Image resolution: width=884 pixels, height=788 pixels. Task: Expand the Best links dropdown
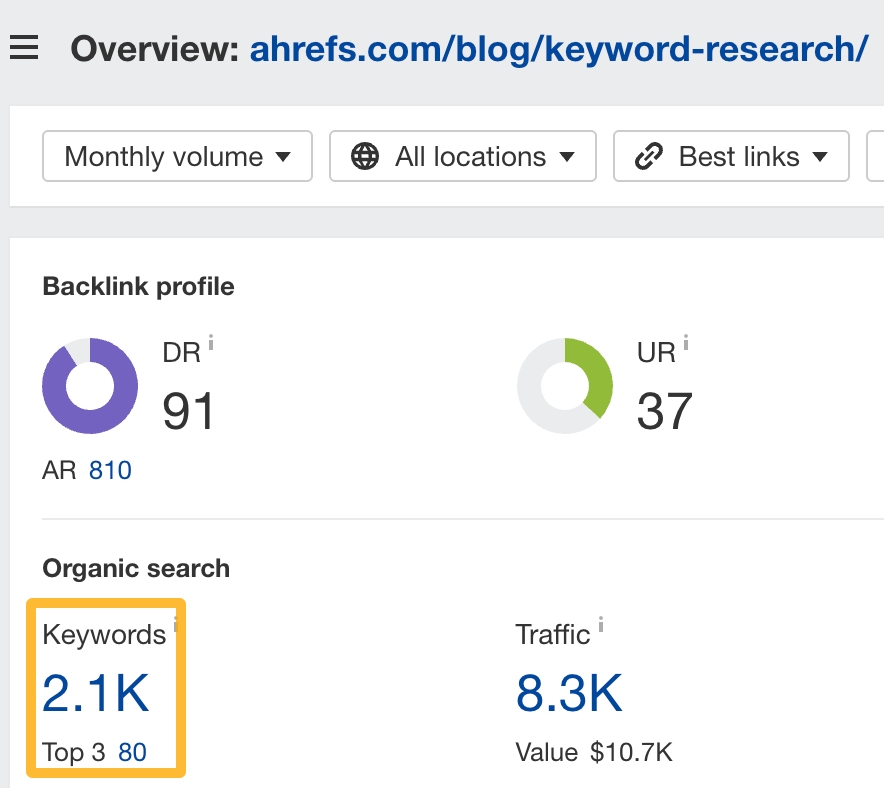click(731, 156)
